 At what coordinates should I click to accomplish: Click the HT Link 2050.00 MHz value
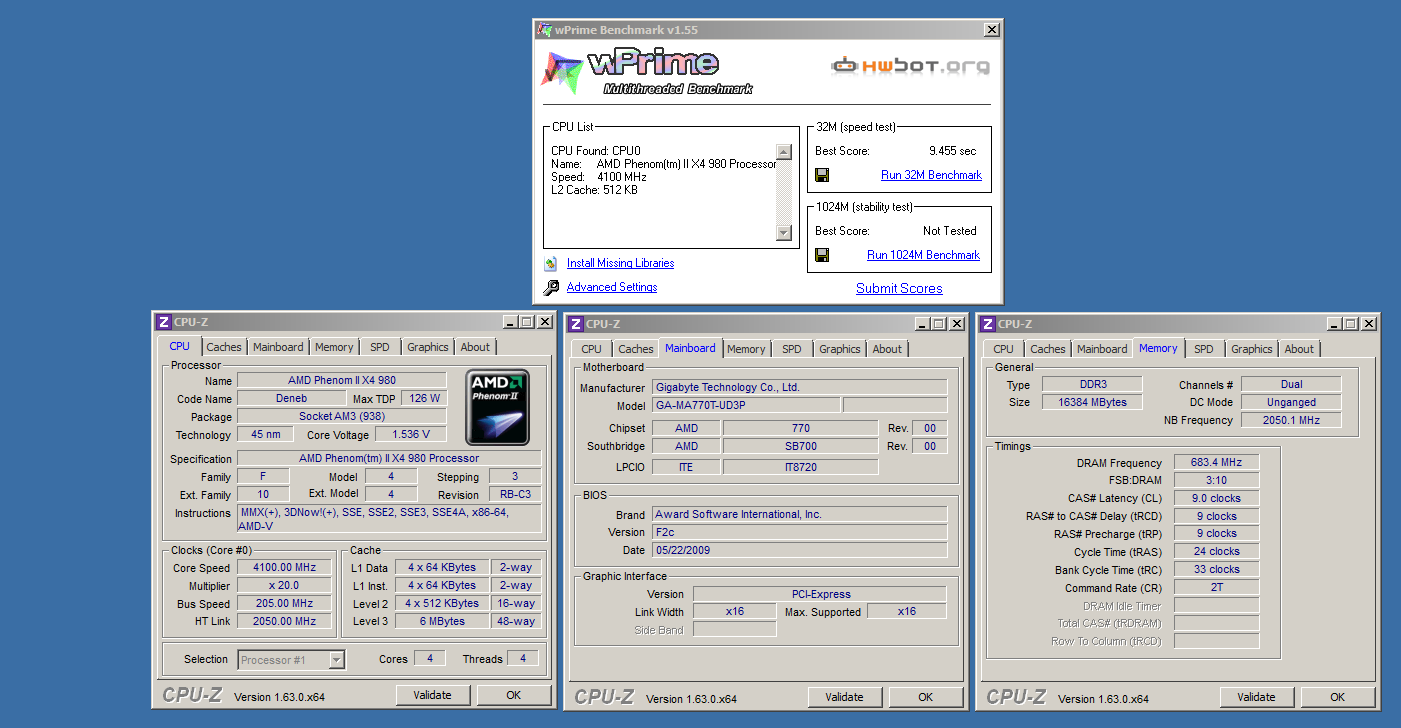[284, 621]
